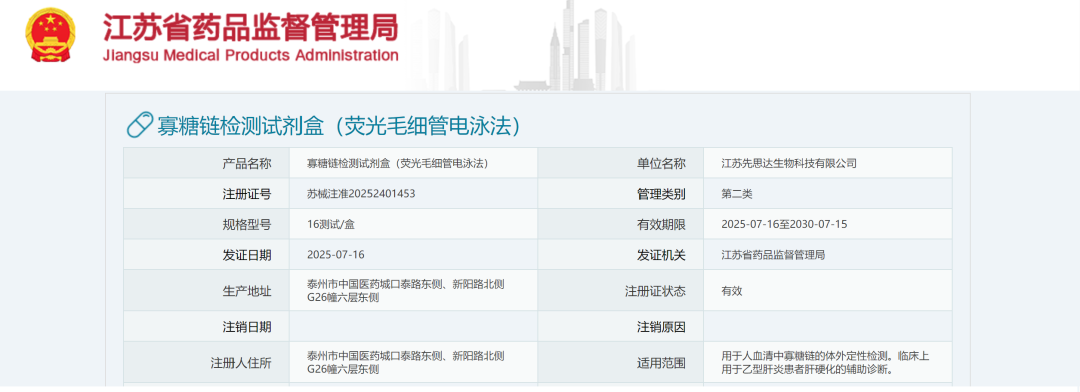Click the 有效期限 label cell
Viewport: 1080px width, 392px height.
(621, 224)
